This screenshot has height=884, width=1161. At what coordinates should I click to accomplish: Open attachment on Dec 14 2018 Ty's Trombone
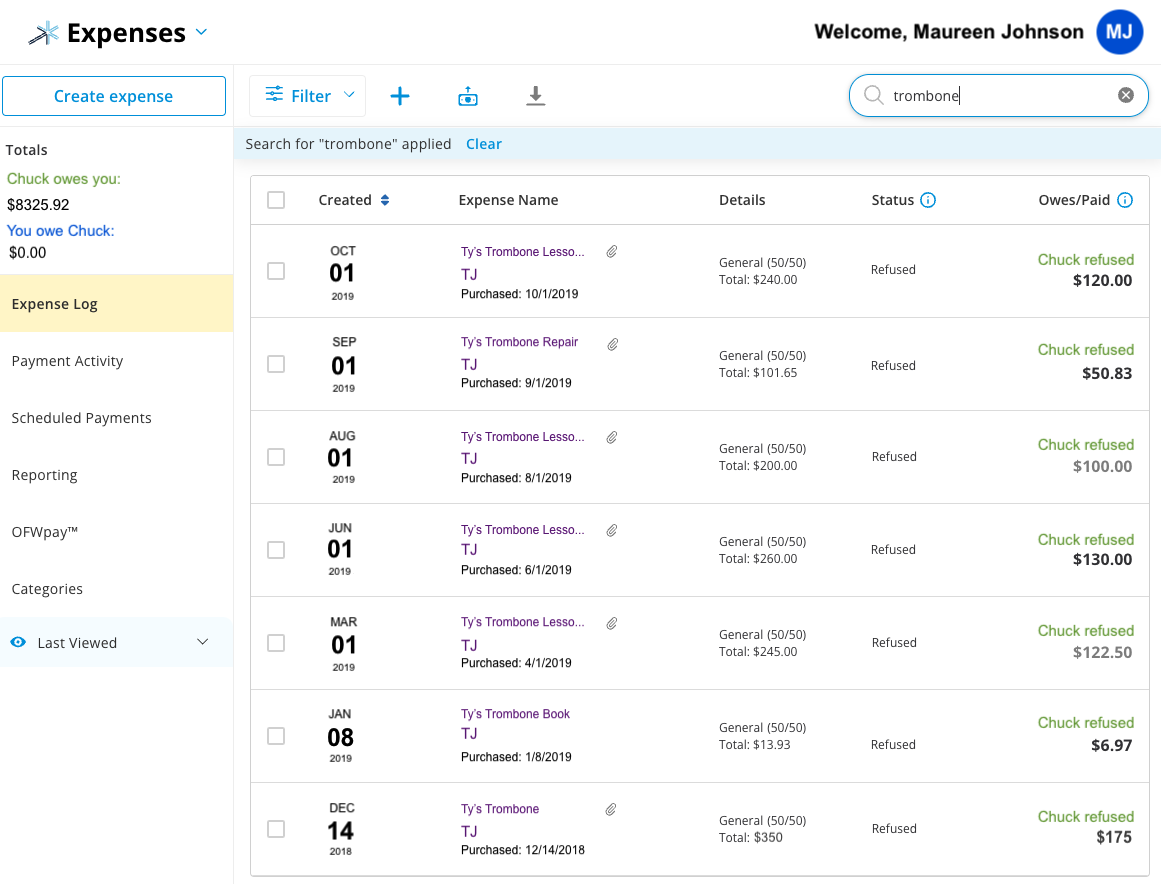tap(611, 809)
